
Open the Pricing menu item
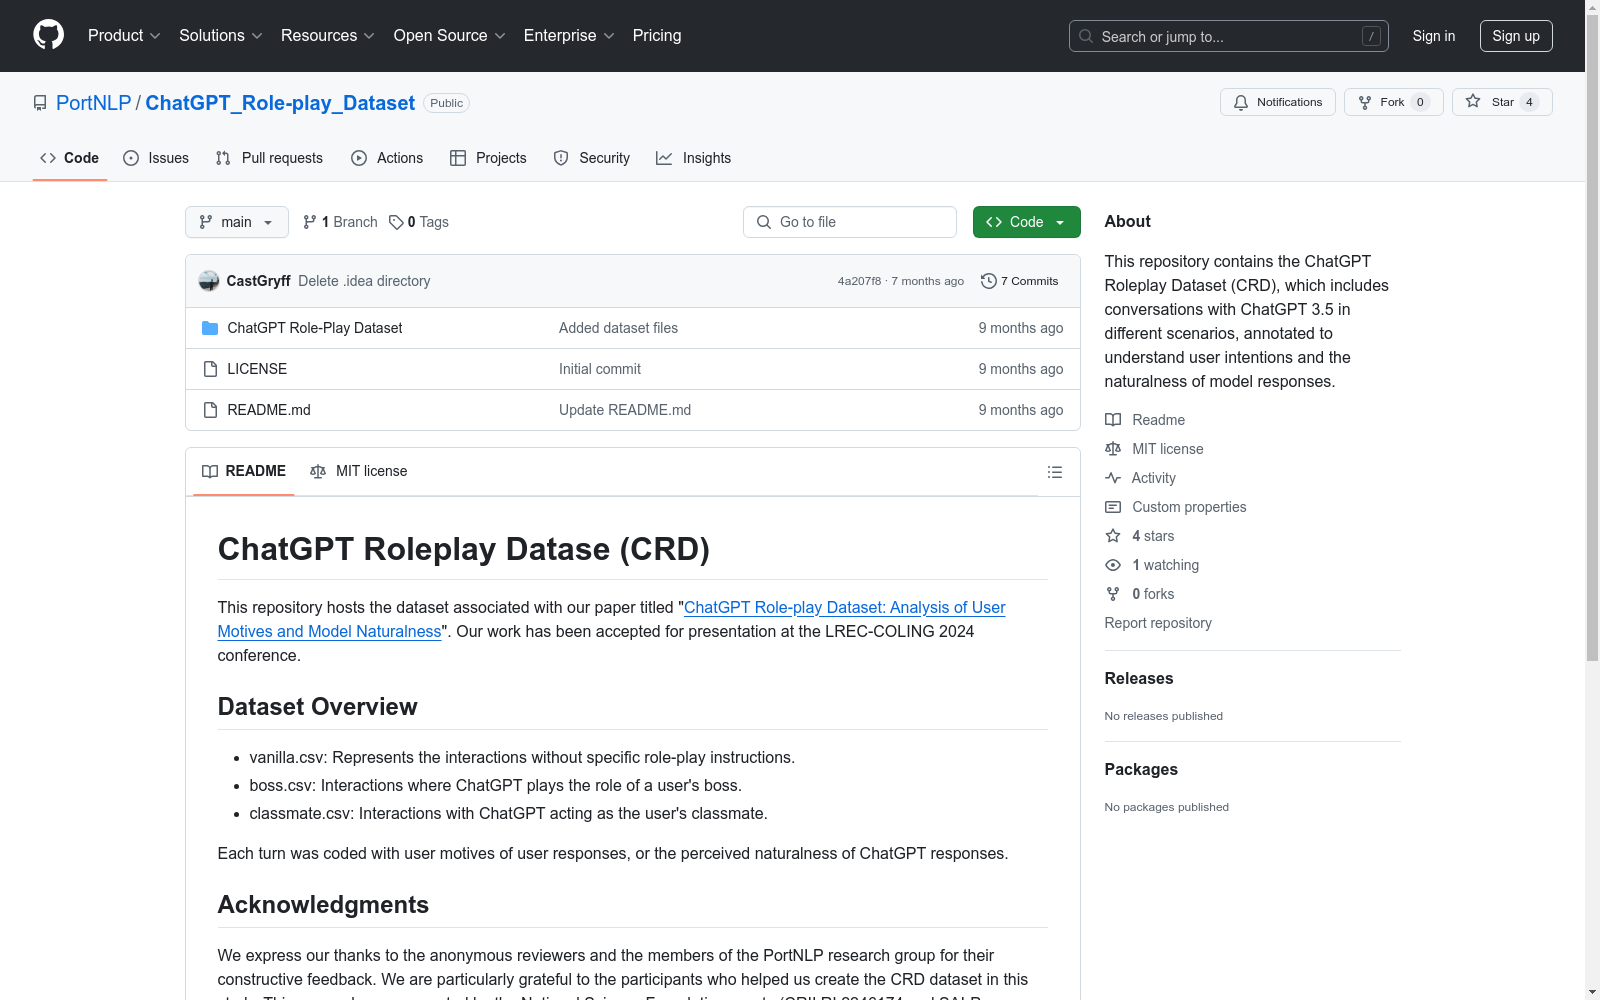click(657, 36)
